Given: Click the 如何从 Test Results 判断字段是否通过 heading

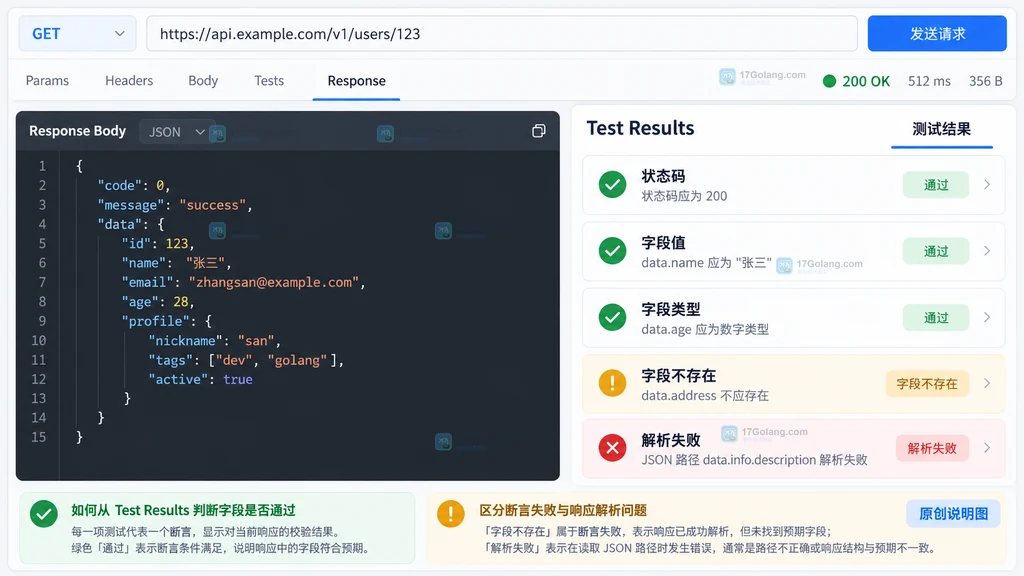Looking at the screenshot, I should [x=184, y=510].
